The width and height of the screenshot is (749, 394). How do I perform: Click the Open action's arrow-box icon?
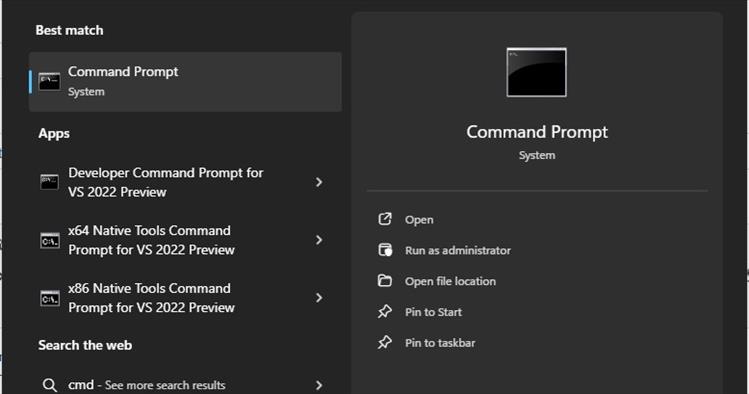[385, 219]
